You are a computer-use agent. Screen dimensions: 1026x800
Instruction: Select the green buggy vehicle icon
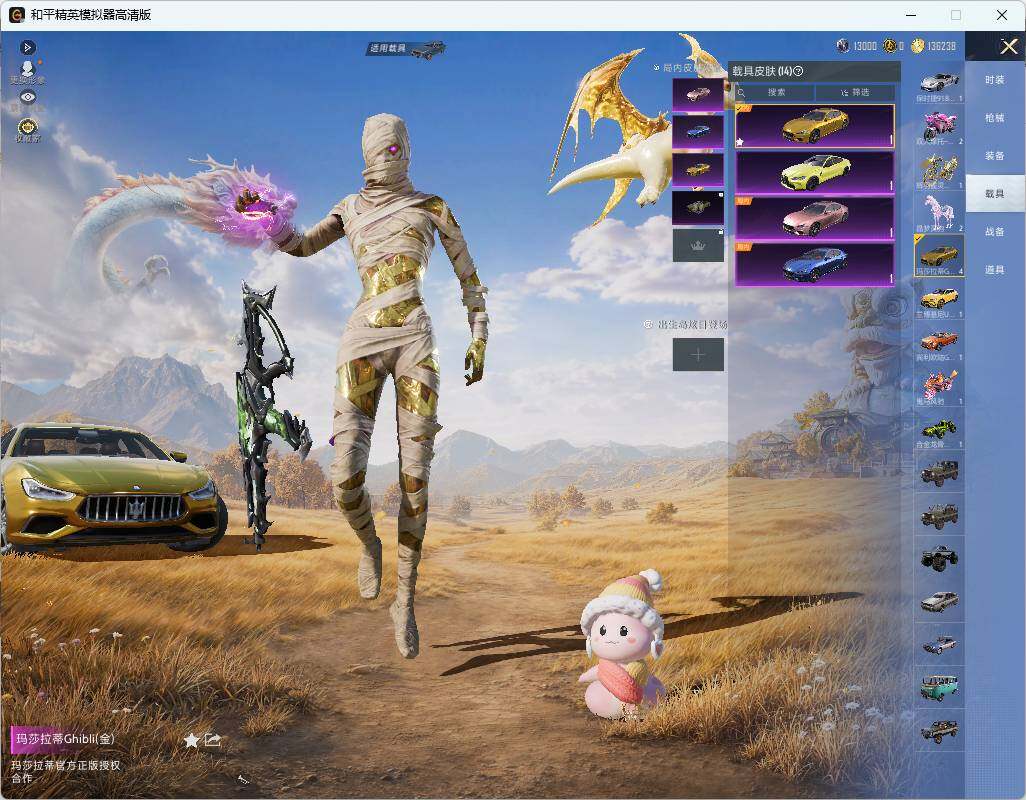(x=939, y=430)
